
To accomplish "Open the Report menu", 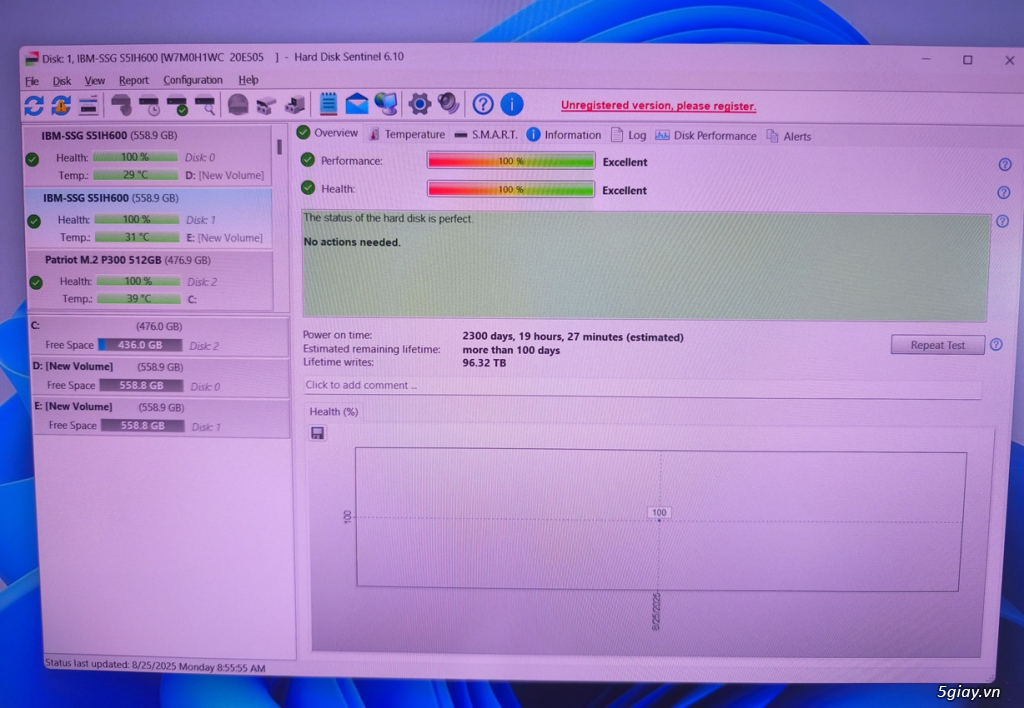I will [133, 81].
